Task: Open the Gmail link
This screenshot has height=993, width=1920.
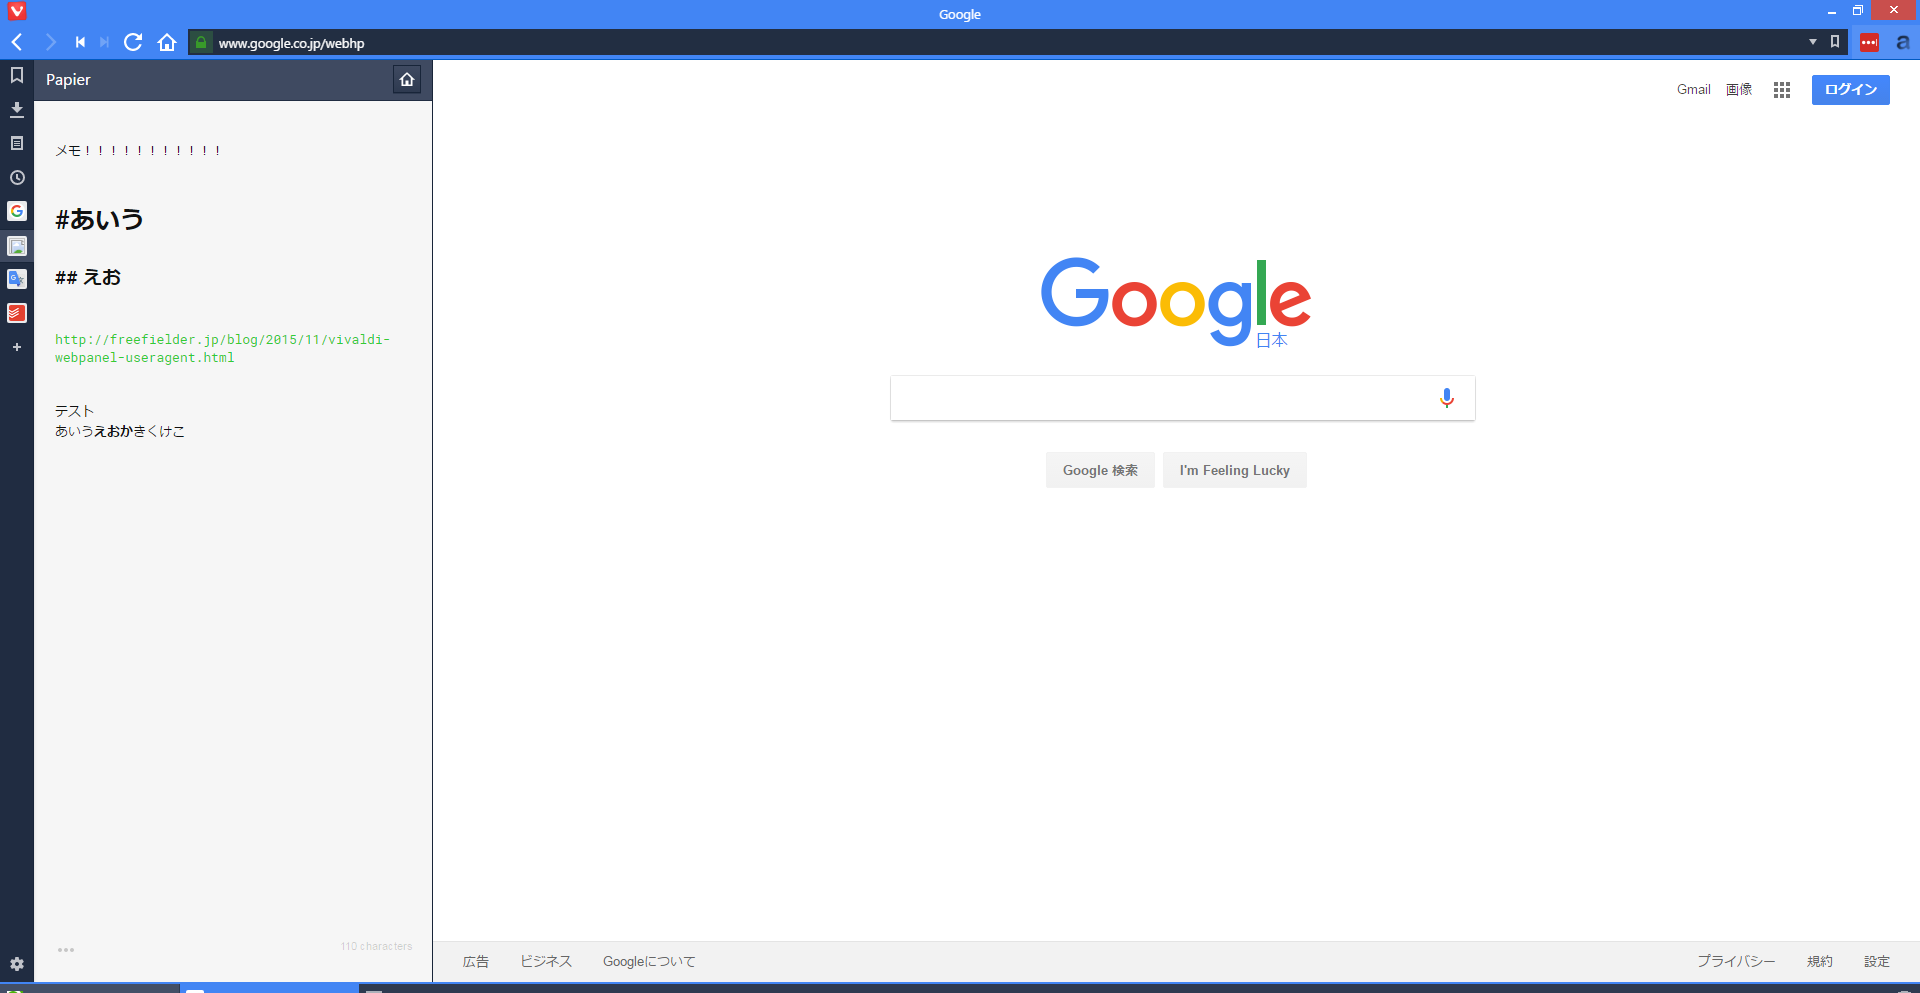Action: click(1694, 89)
